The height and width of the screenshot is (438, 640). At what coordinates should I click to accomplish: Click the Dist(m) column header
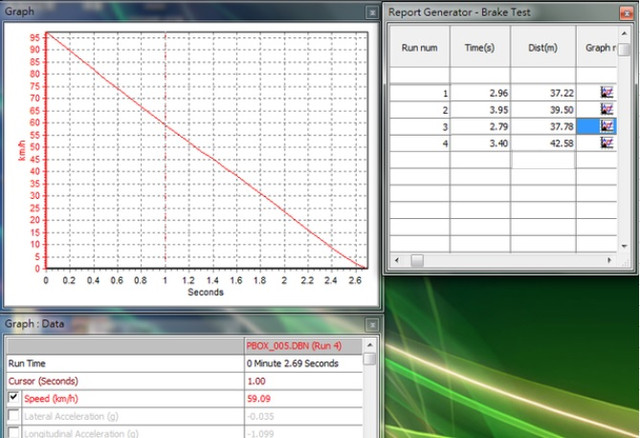click(x=543, y=47)
